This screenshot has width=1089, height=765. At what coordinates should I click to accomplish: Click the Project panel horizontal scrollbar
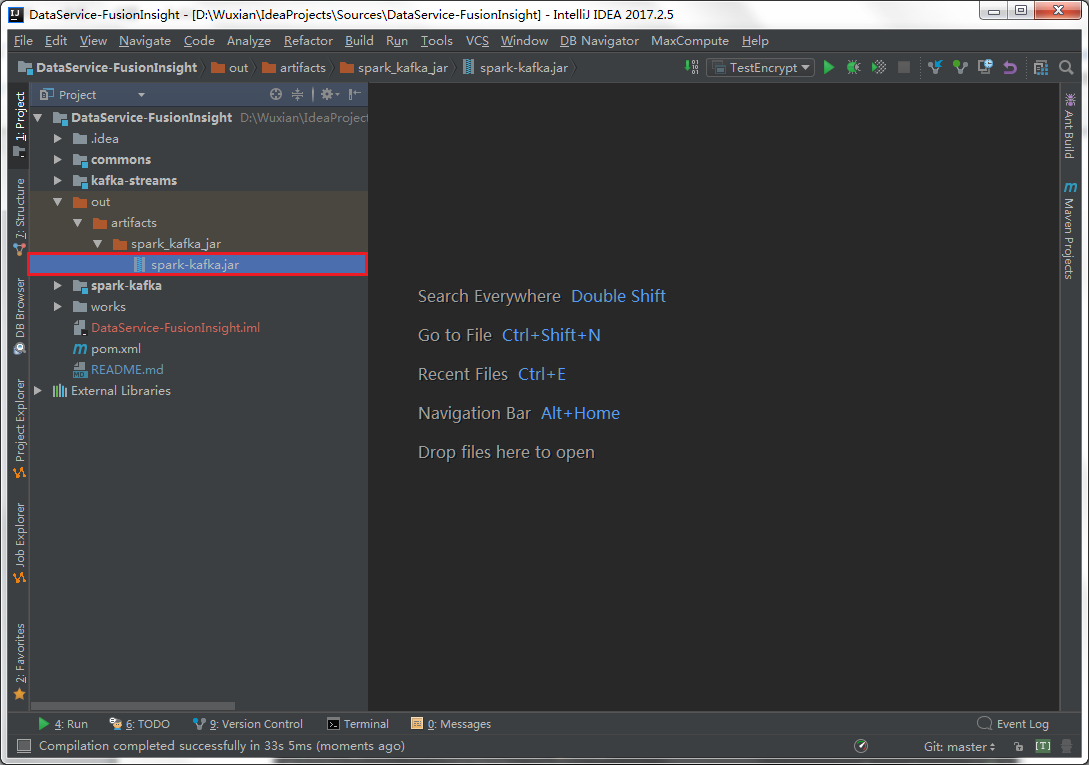[133, 706]
